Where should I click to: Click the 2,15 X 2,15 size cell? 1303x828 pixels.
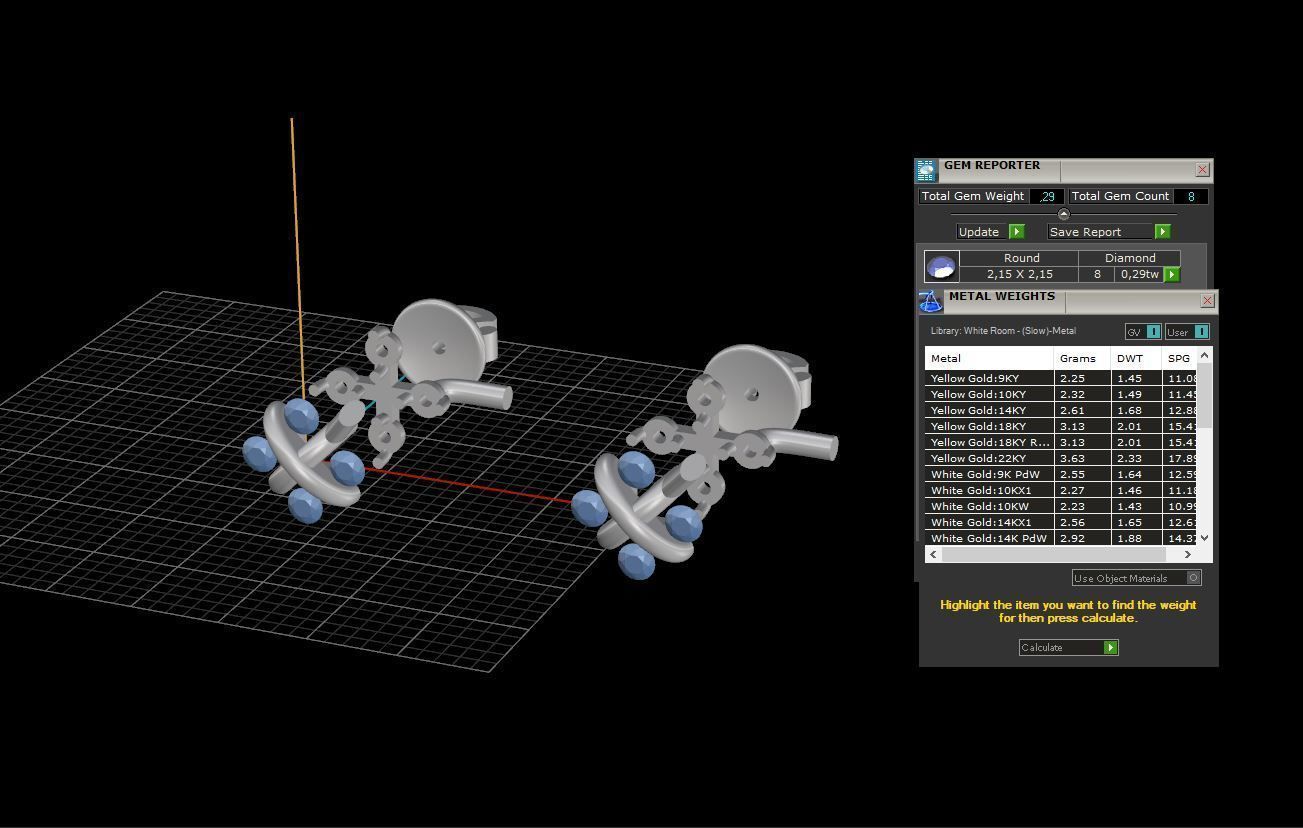pyautogui.click(x=1021, y=274)
